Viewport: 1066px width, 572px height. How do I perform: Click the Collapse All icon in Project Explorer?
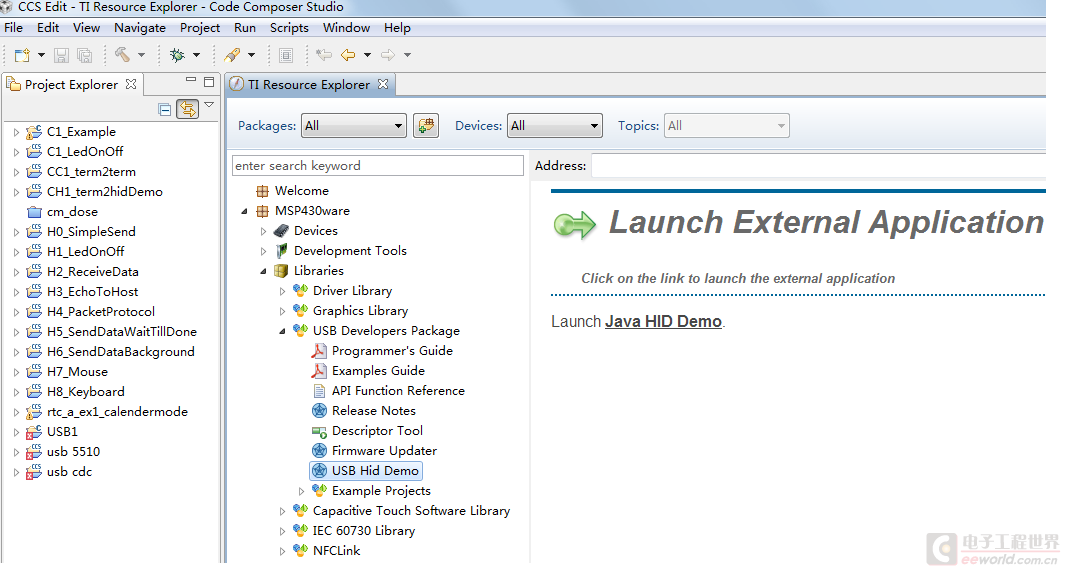point(165,110)
